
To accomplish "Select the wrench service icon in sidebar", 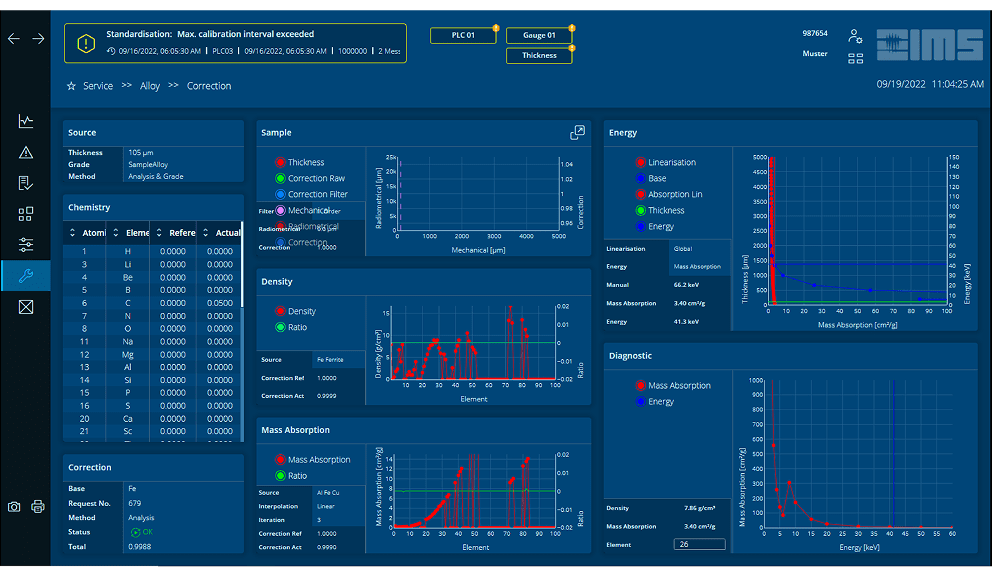I will pos(26,276).
